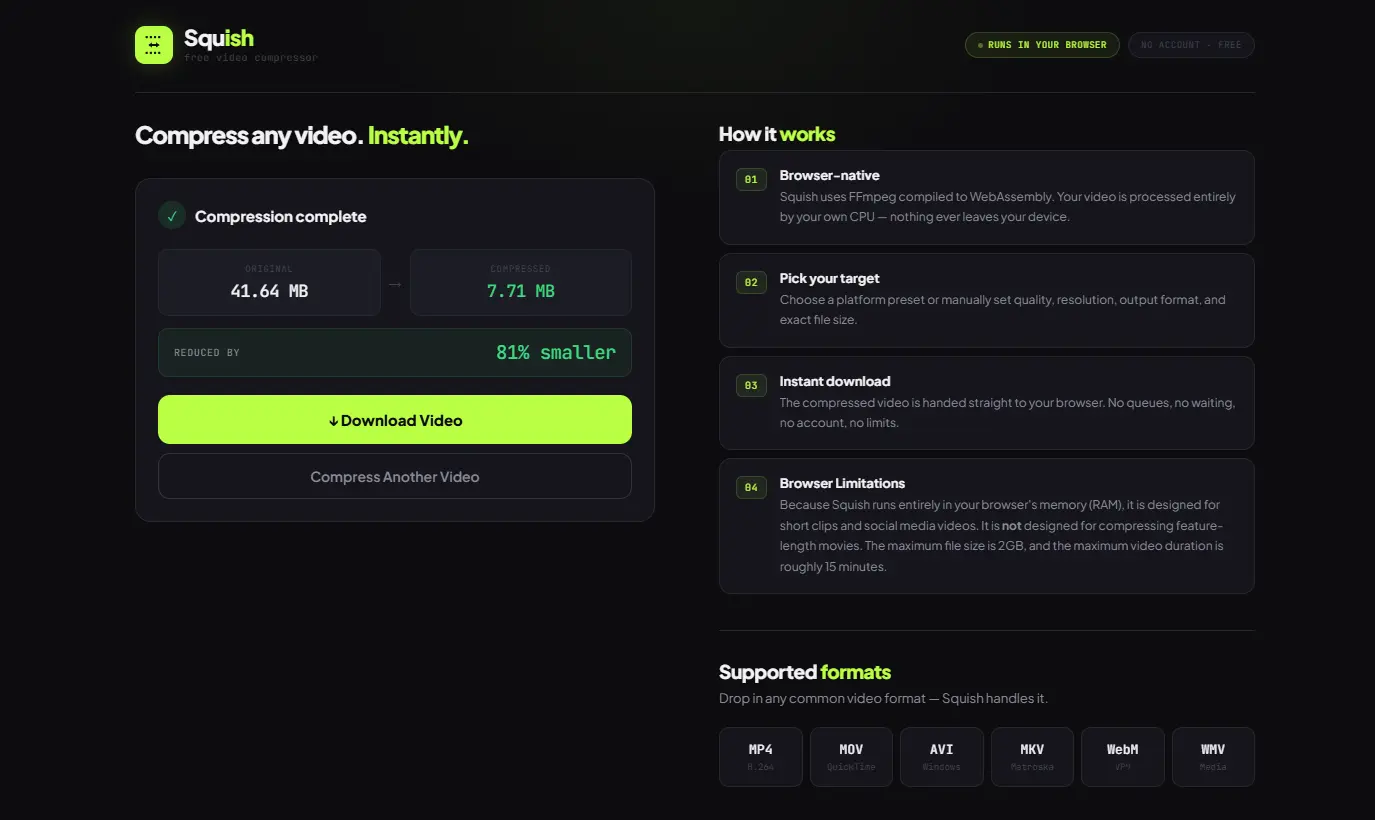Click the Compress any video headline
Viewport: 1375px width, 820px height.
pyautogui.click(x=302, y=136)
